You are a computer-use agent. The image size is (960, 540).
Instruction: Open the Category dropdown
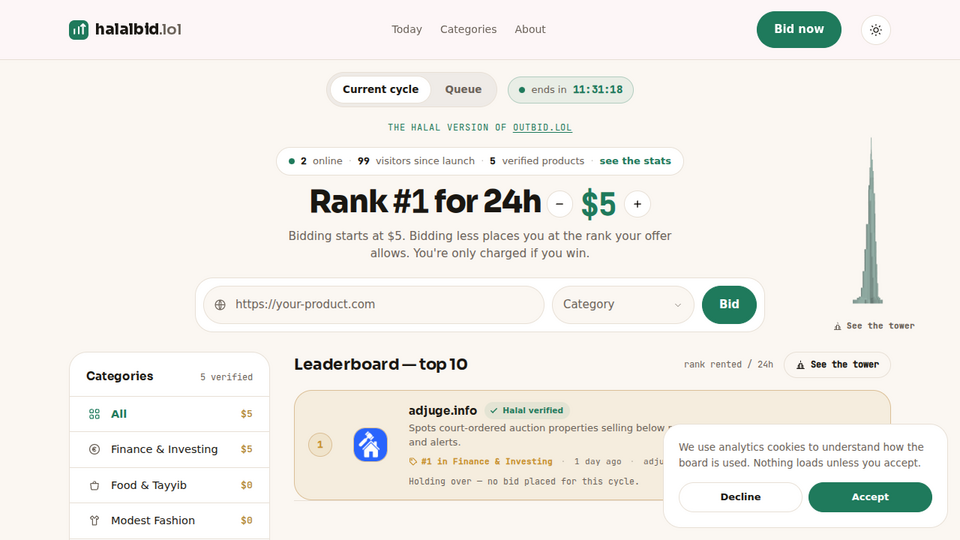point(623,304)
